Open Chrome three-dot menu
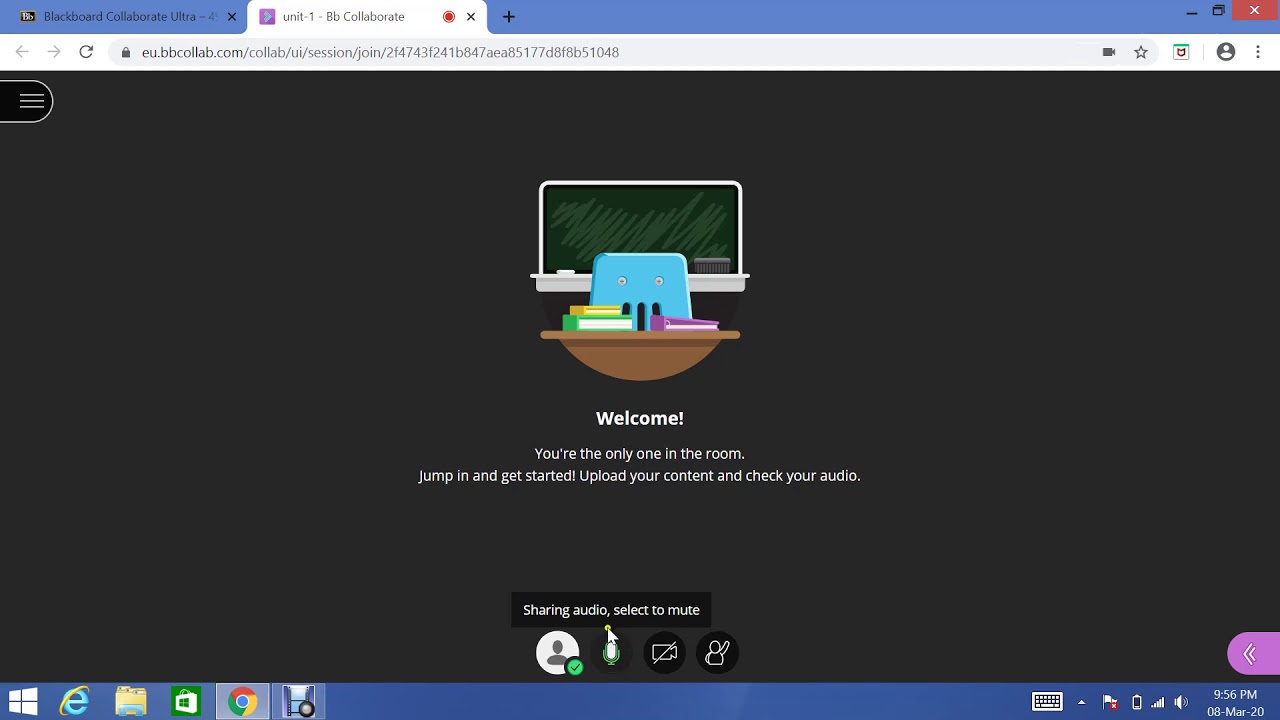The image size is (1280, 720). (1258, 52)
